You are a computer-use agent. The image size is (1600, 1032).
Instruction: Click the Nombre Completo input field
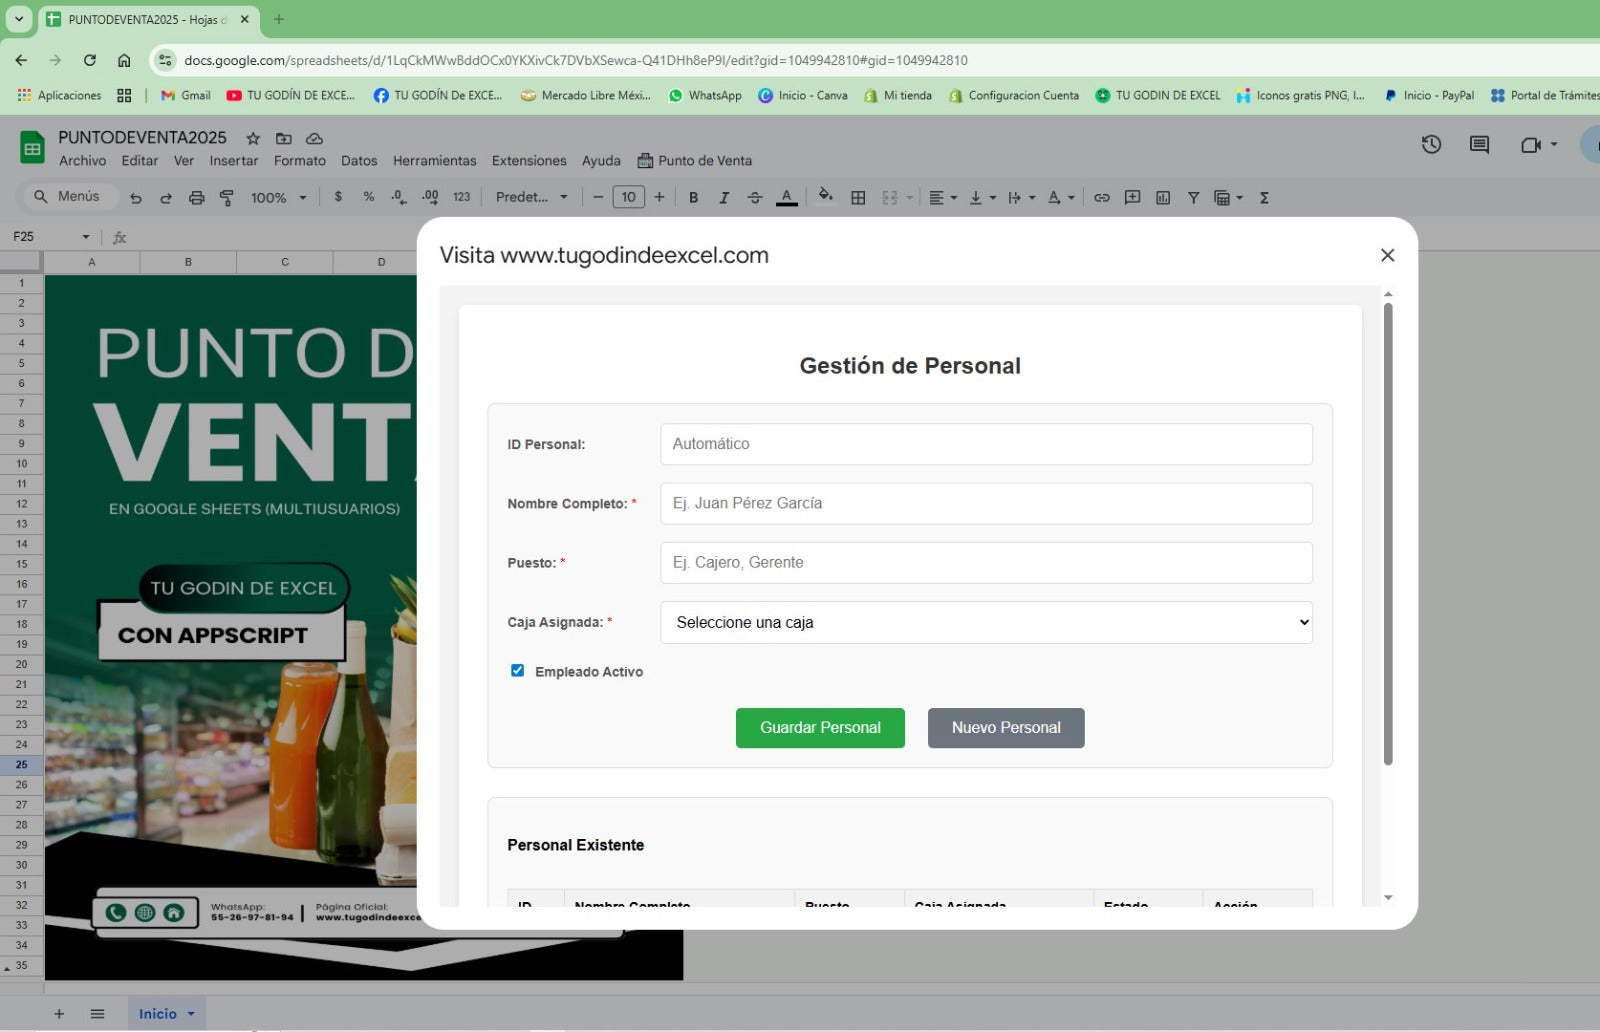pos(986,503)
